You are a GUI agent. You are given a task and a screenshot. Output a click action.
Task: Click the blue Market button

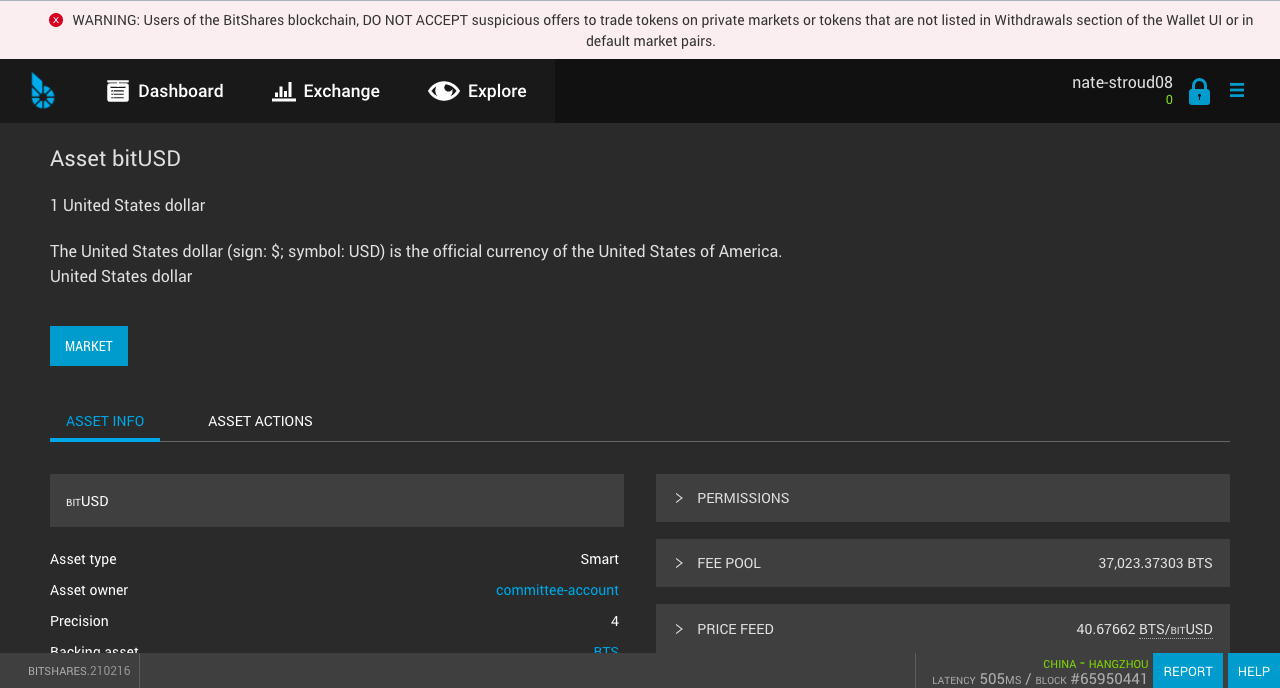pyautogui.click(x=89, y=346)
